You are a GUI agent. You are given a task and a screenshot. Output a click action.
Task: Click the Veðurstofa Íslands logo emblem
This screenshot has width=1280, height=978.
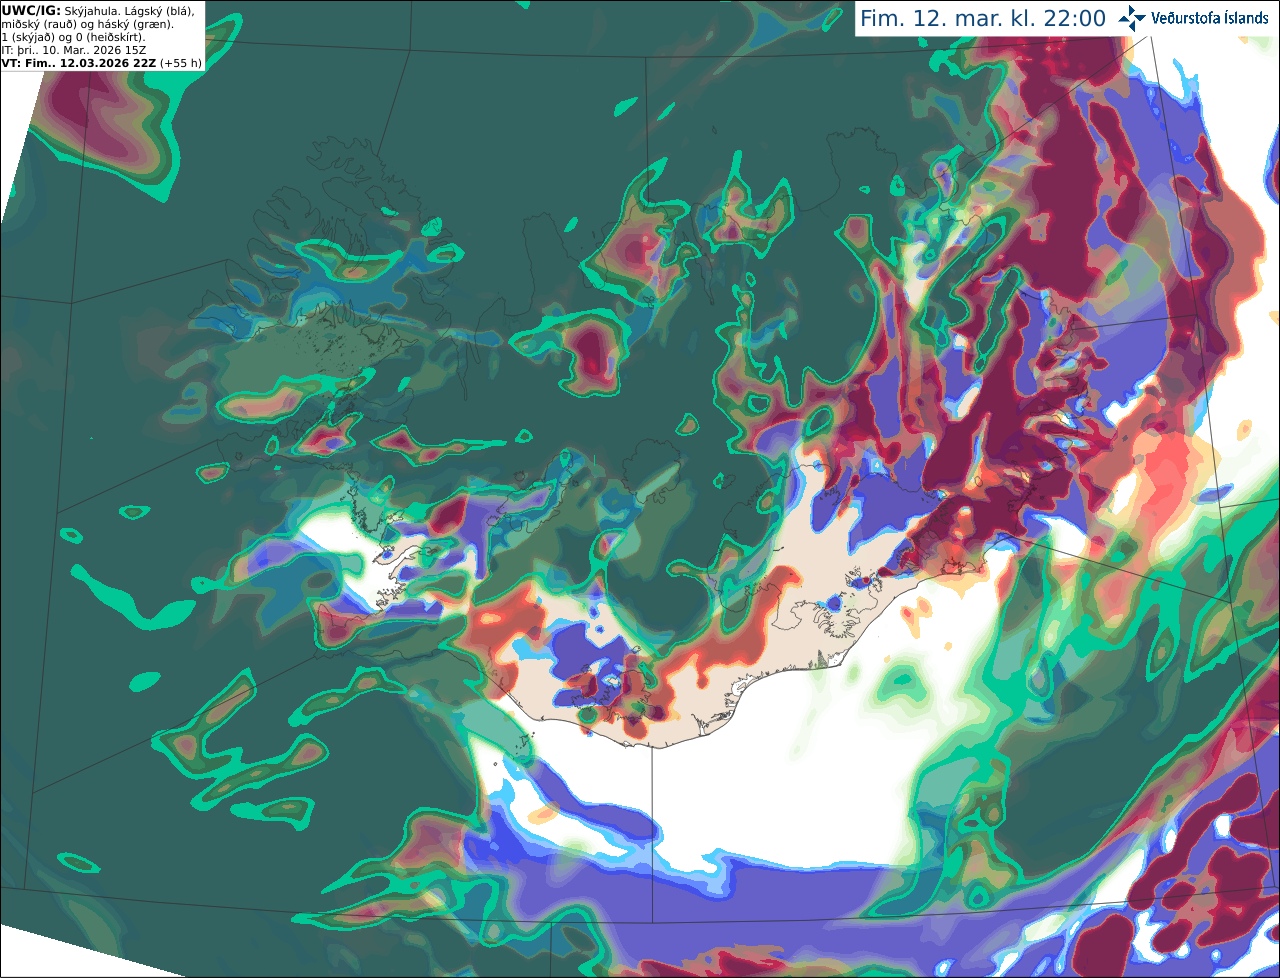(1131, 18)
